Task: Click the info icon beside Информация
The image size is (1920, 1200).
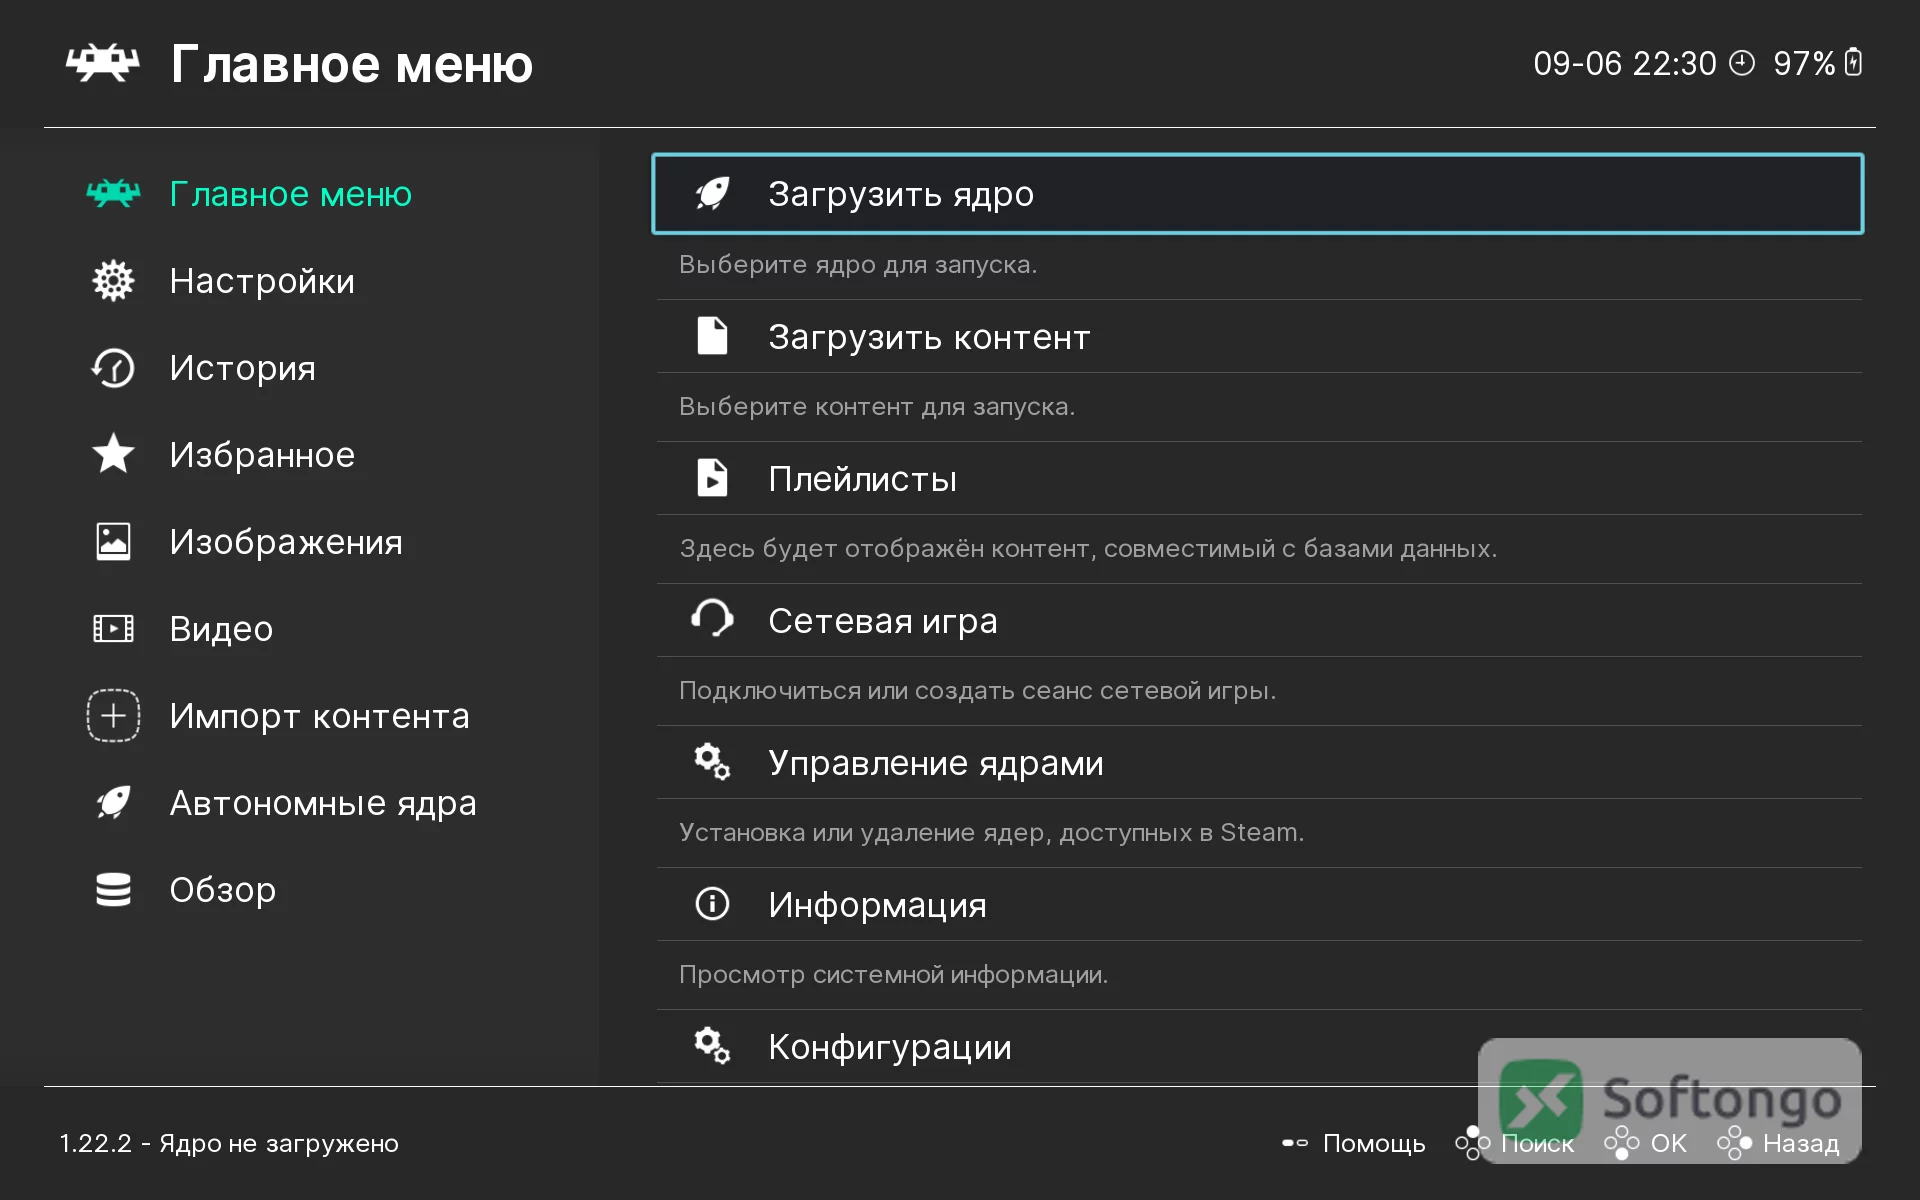Action: pos(712,904)
